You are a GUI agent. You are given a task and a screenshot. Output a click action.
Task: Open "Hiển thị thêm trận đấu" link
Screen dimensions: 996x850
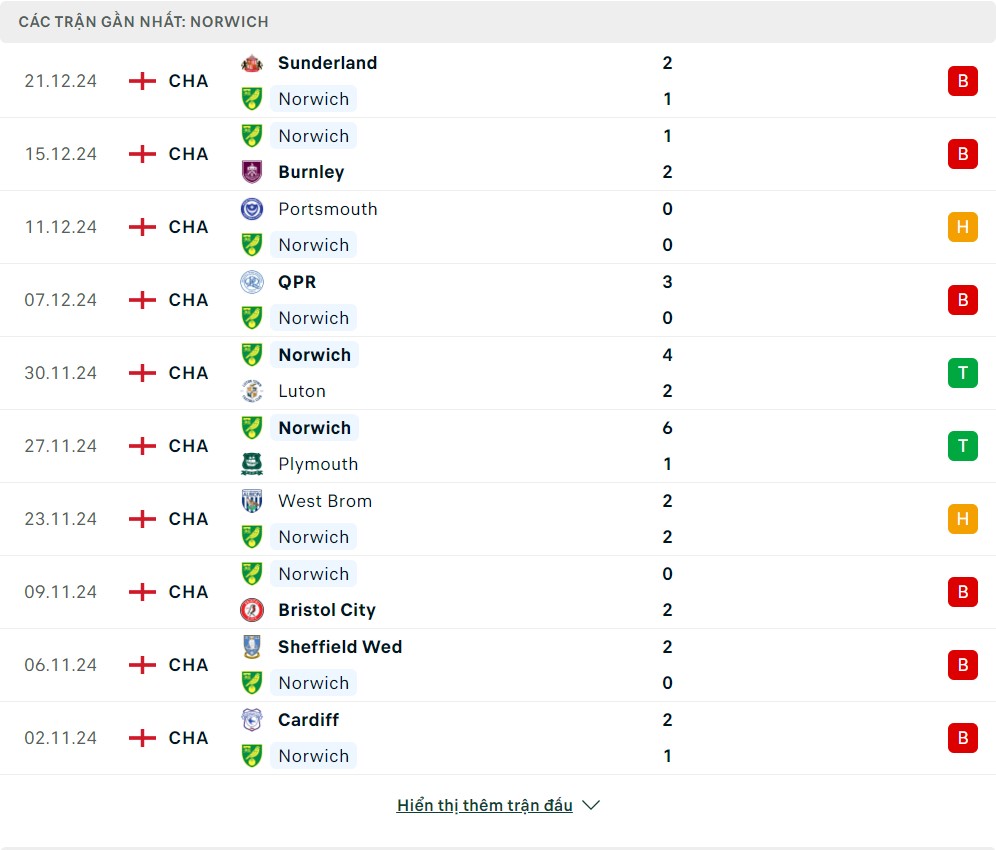pos(485,805)
